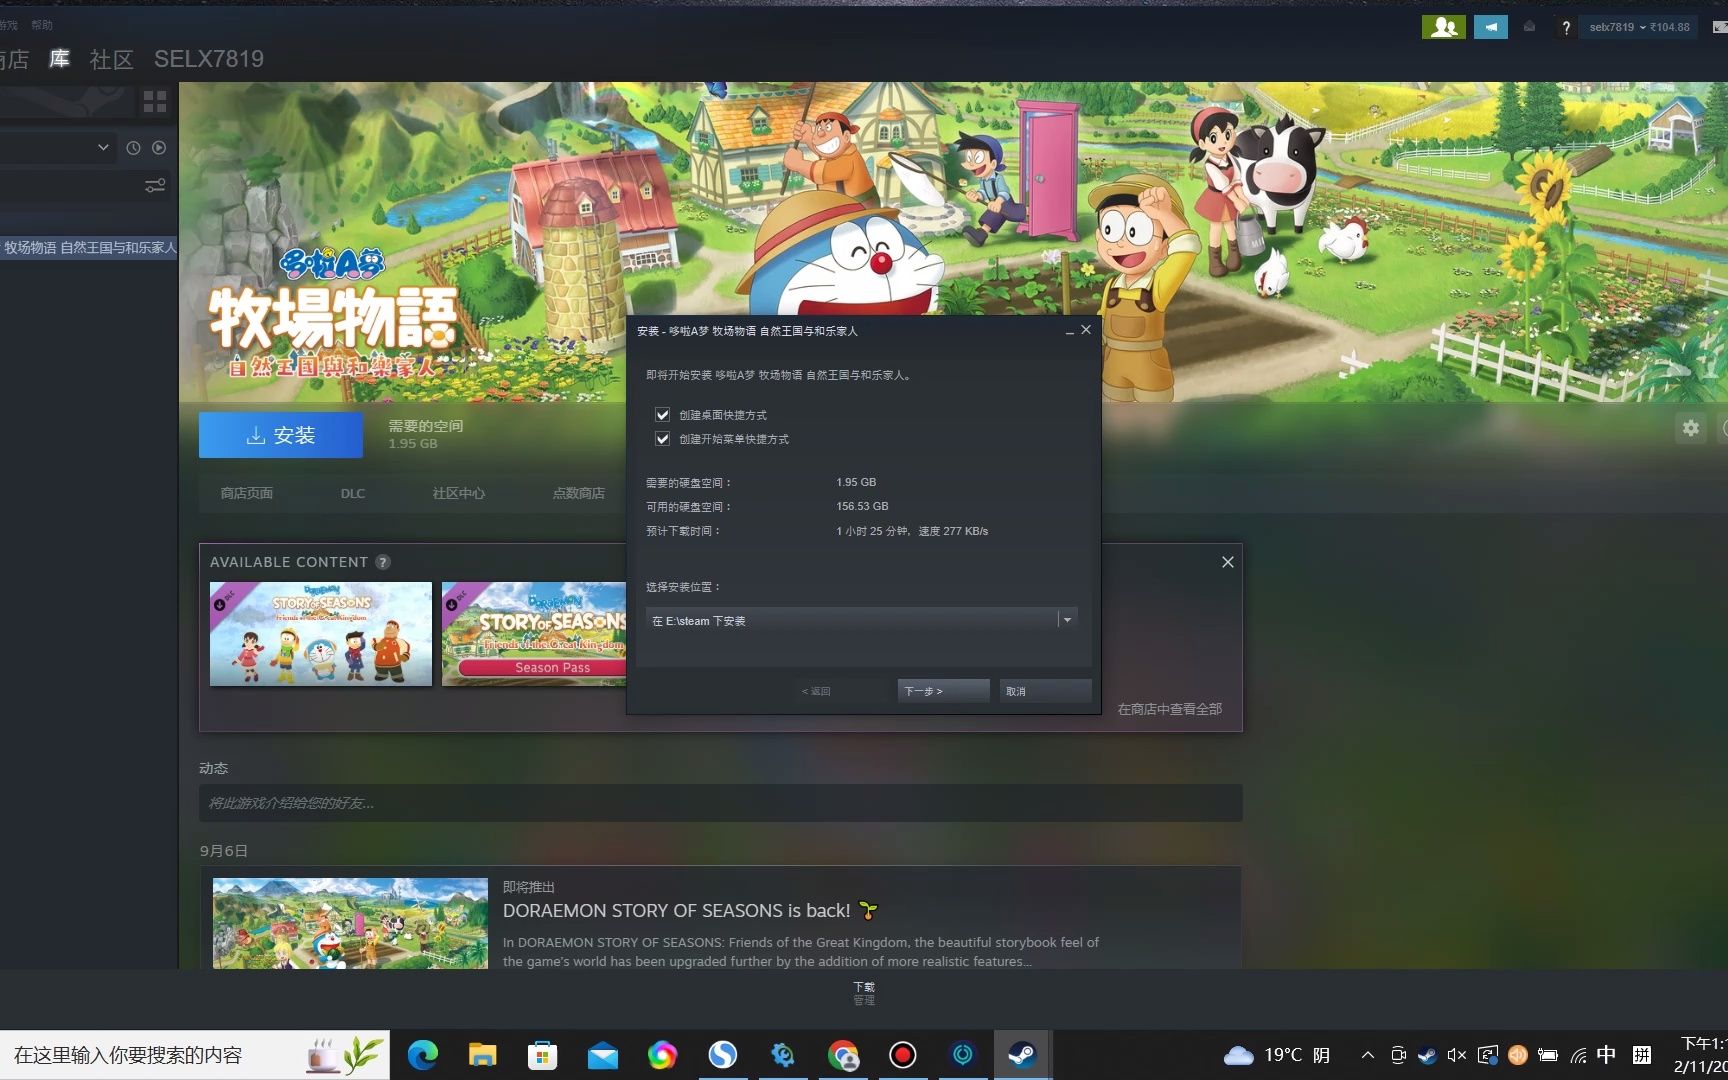Open the Mail app from taskbar
The width and height of the screenshot is (1728, 1080).
click(602, 1055)
